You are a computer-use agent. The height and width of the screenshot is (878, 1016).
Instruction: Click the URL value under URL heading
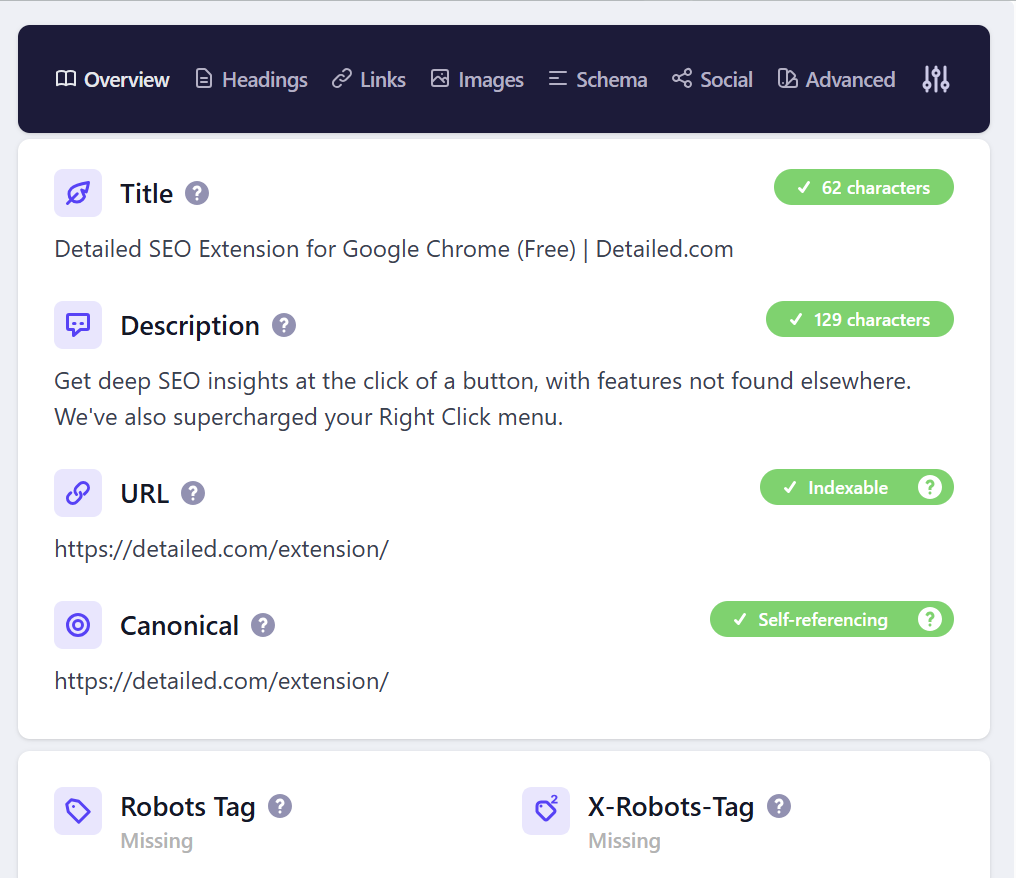click(222, 549)
